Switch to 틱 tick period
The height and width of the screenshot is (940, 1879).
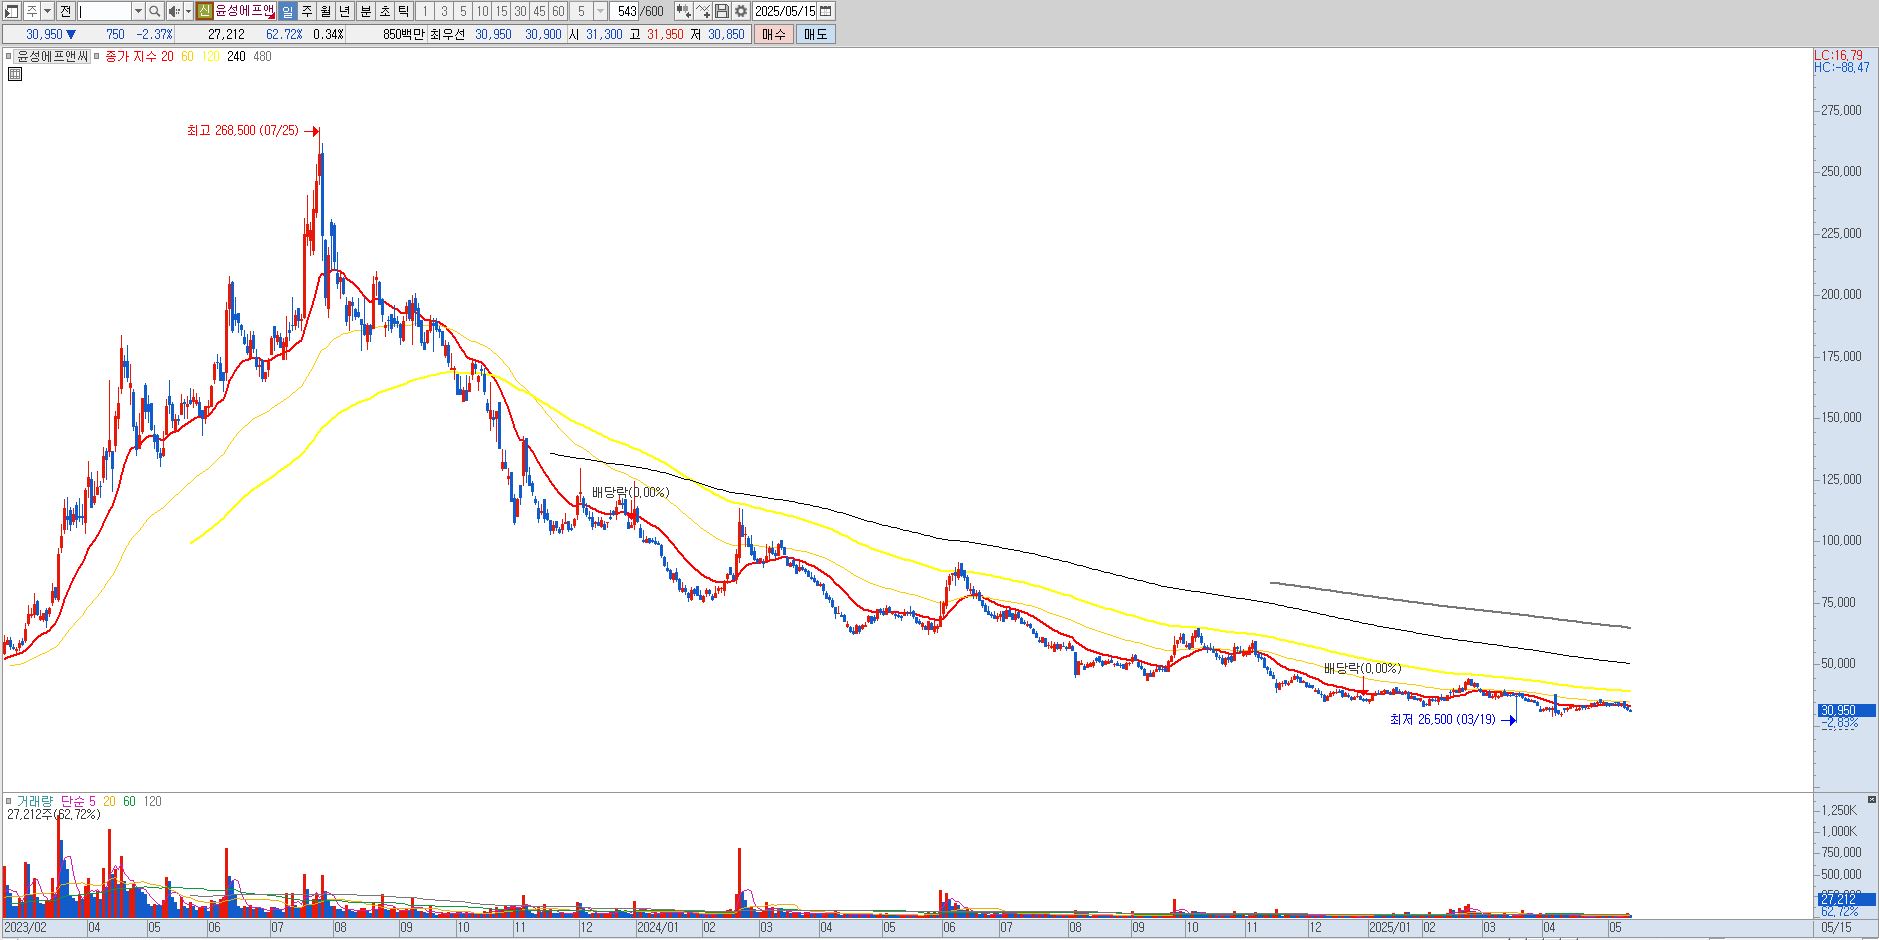tap(403, 11)
